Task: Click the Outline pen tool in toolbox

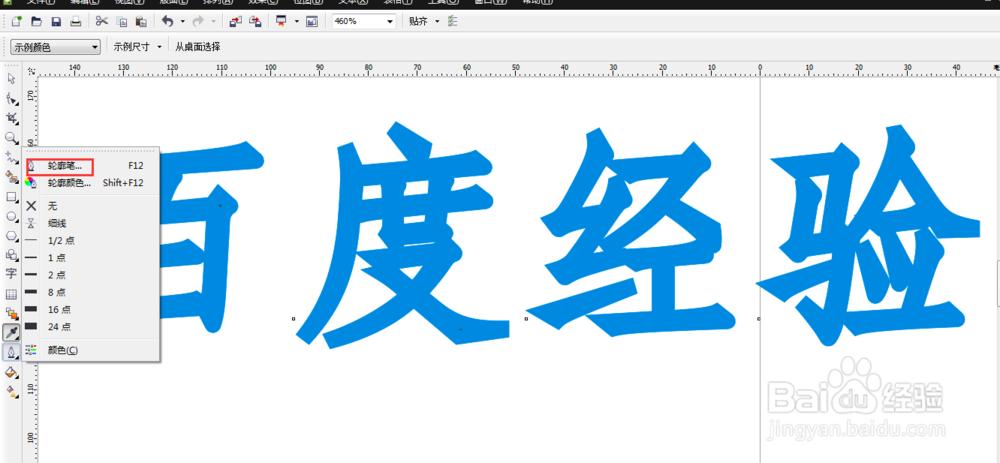Action: pos(11,352)
